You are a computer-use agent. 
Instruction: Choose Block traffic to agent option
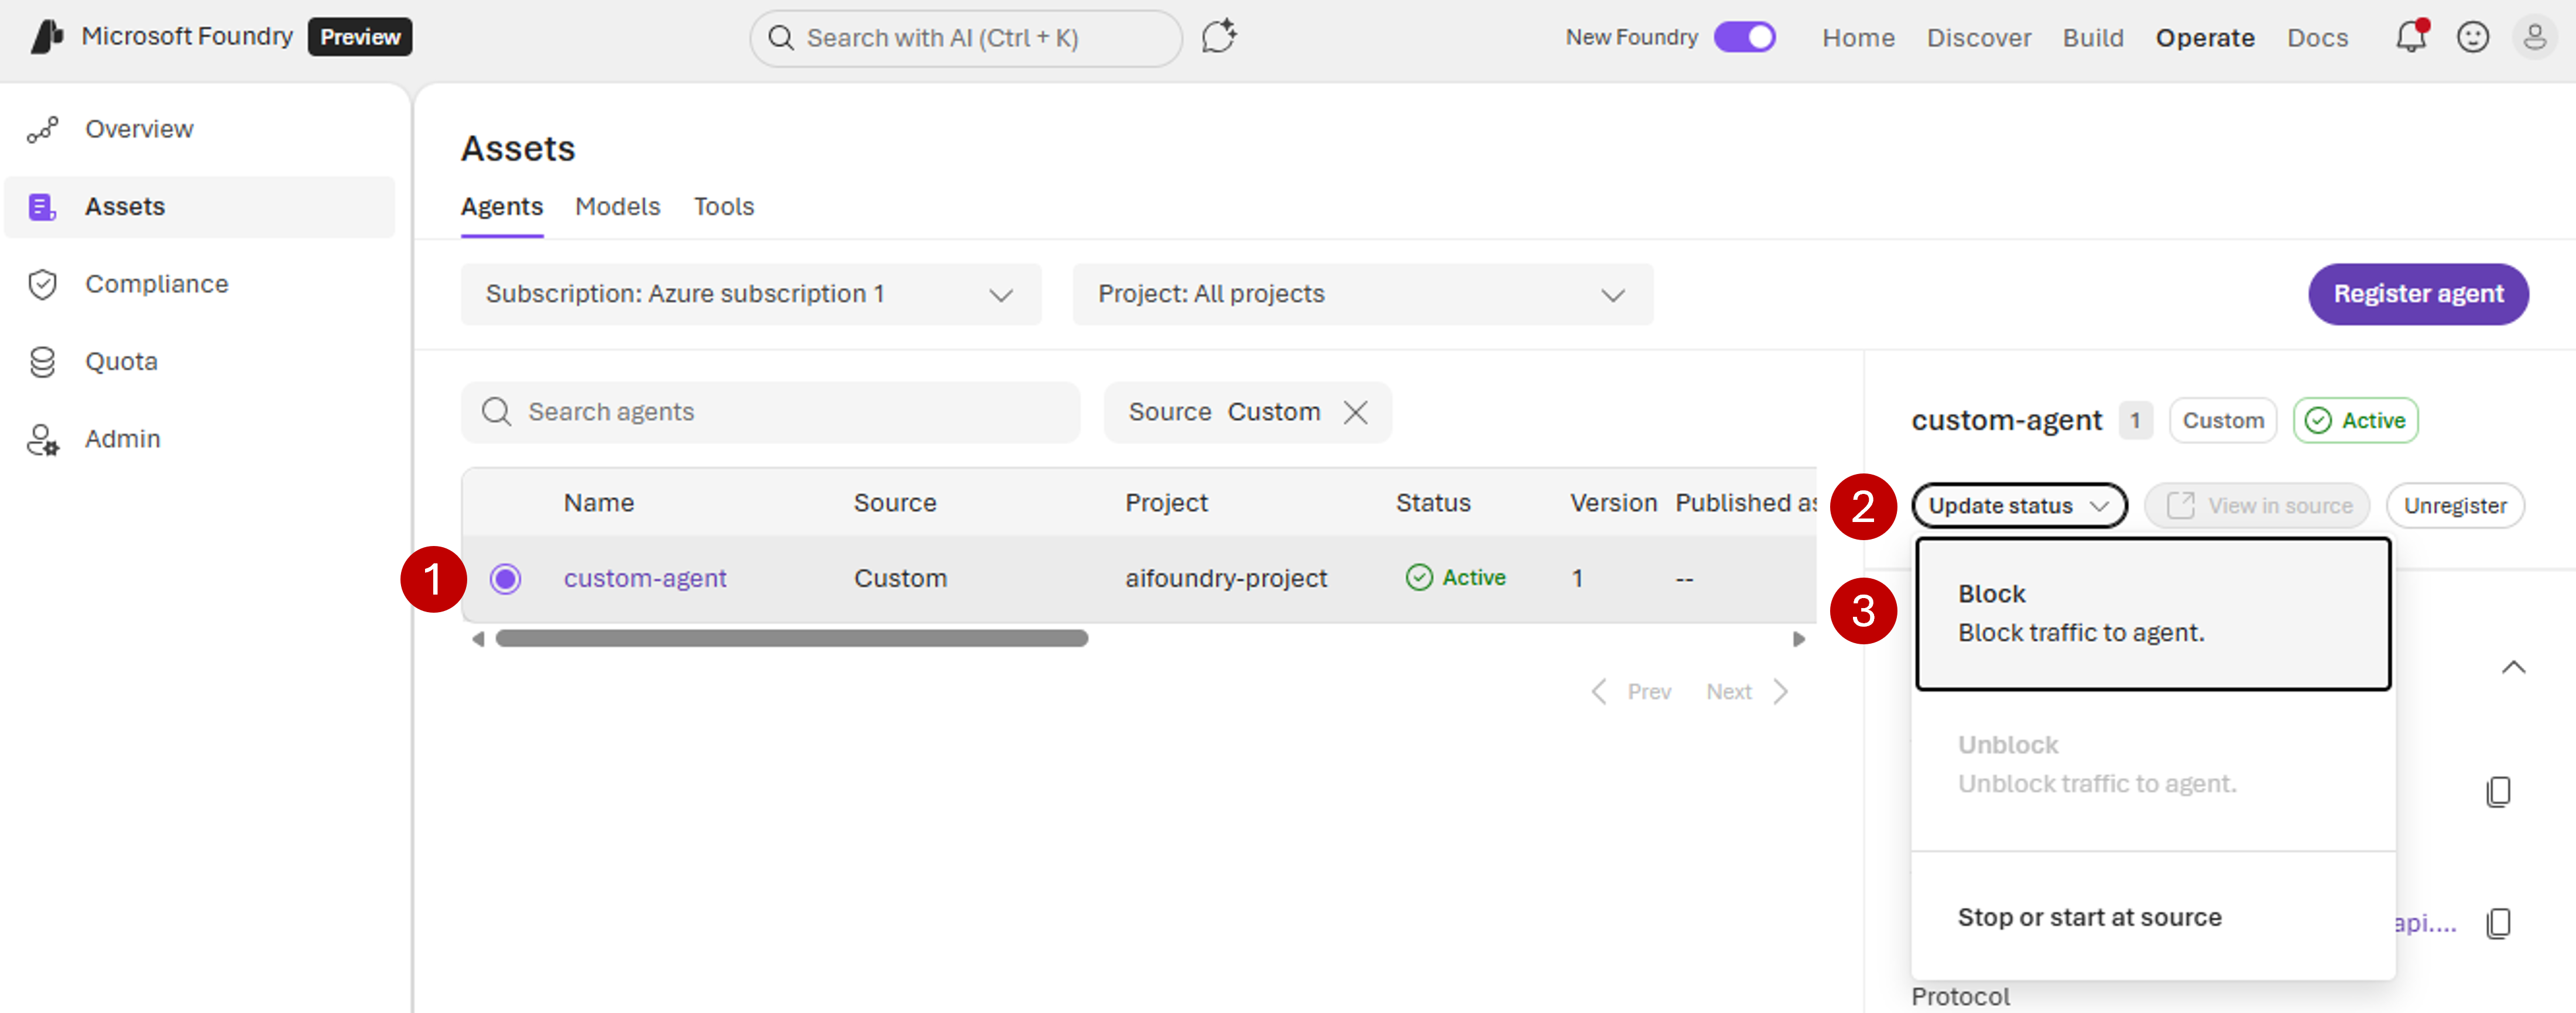(x=2153, y=614)
